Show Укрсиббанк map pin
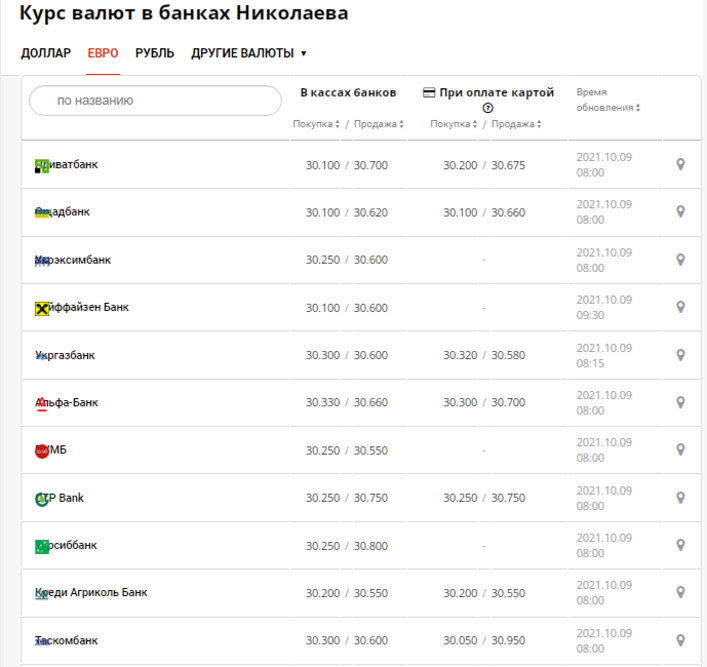This screenshot has height=667, width=707. pyautogui.click(x=680, y=545)
